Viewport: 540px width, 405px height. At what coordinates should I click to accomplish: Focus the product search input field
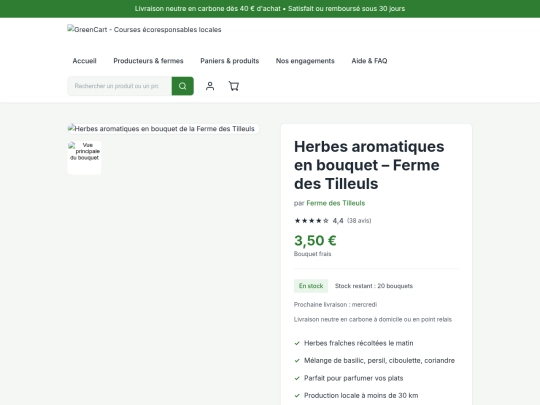pos(120,86)
